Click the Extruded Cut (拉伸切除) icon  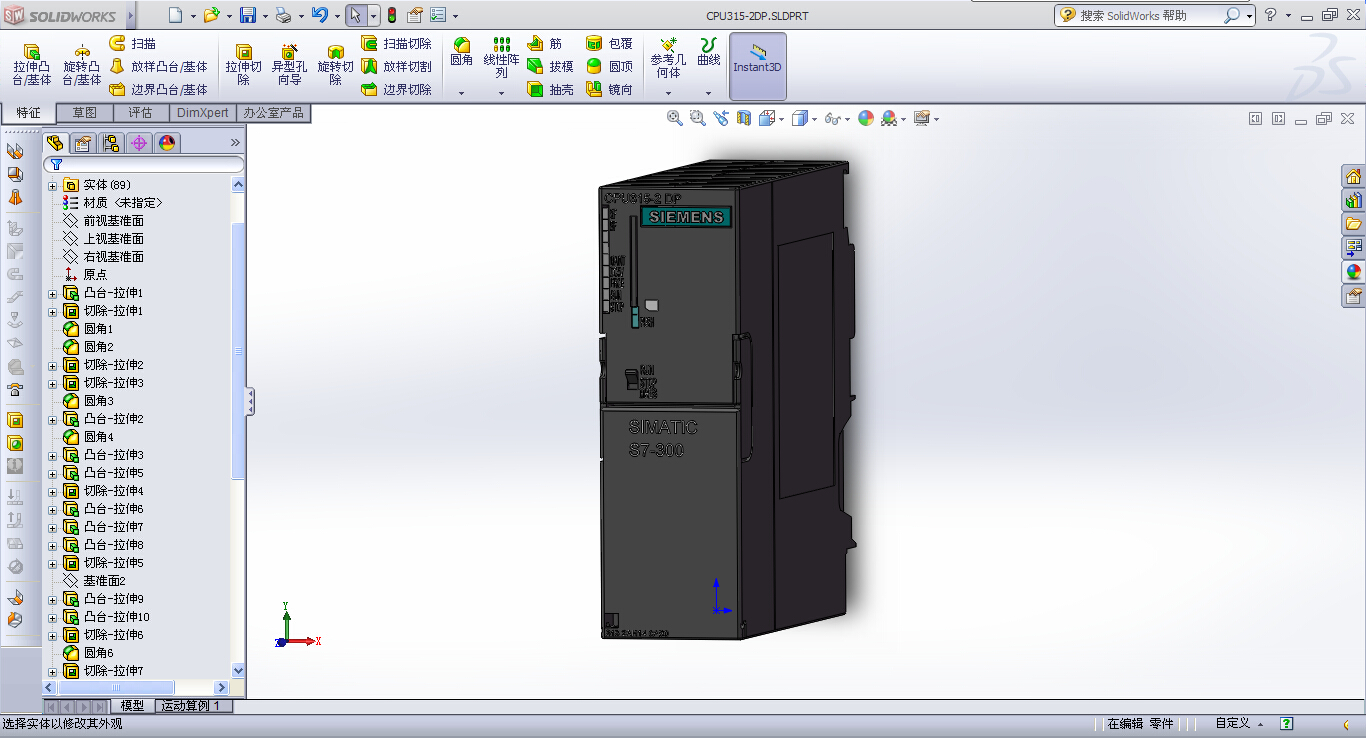coord(243,64)
